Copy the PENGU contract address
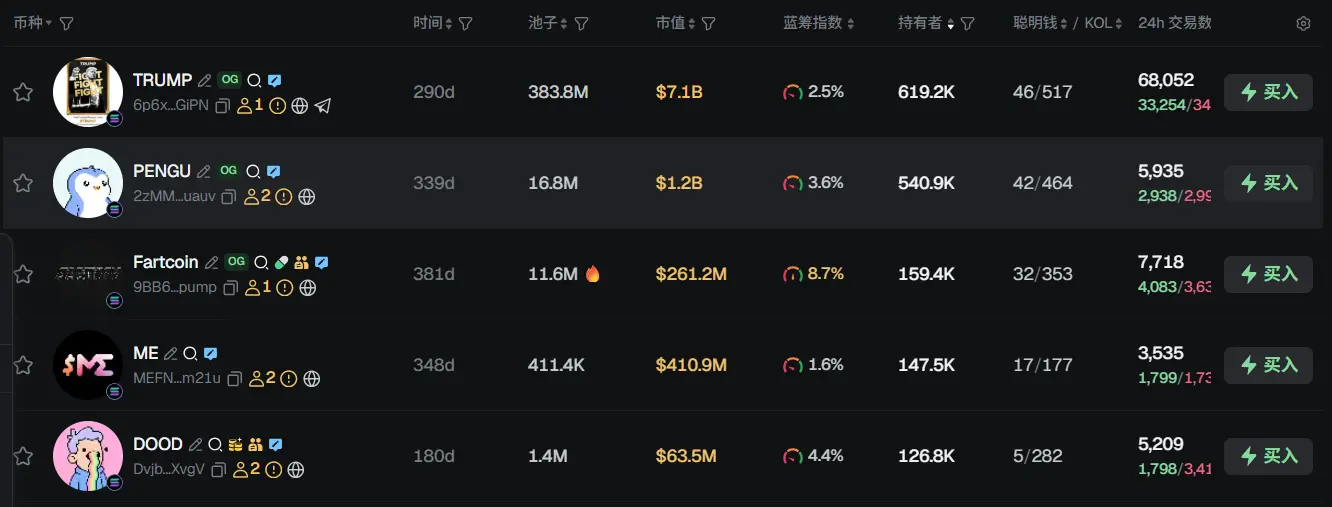Viewport: 1332px width, 507px height. (x=228, y=197)
